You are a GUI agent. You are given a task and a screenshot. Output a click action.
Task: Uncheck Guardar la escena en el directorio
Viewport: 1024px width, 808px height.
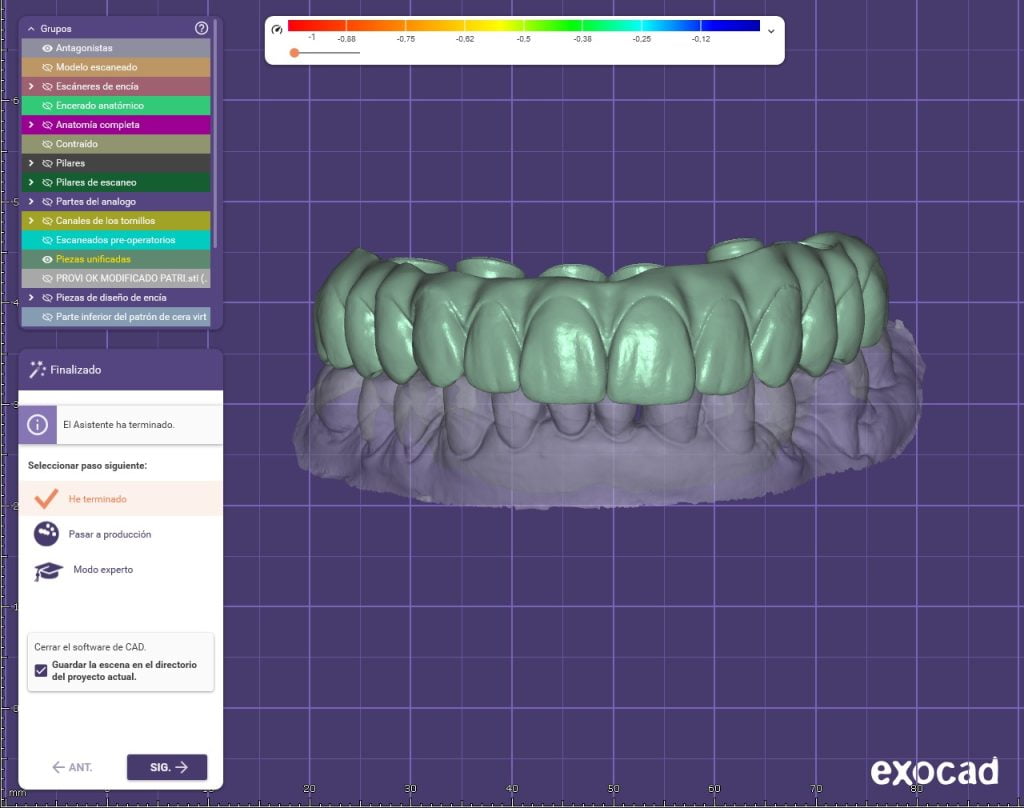click(41, 671)
